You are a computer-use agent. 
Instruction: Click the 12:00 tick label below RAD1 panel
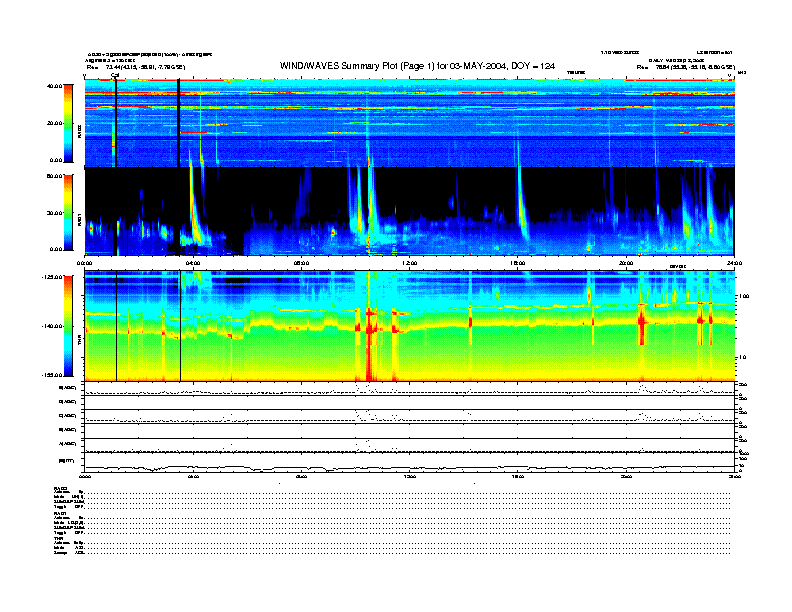point(409,262)
